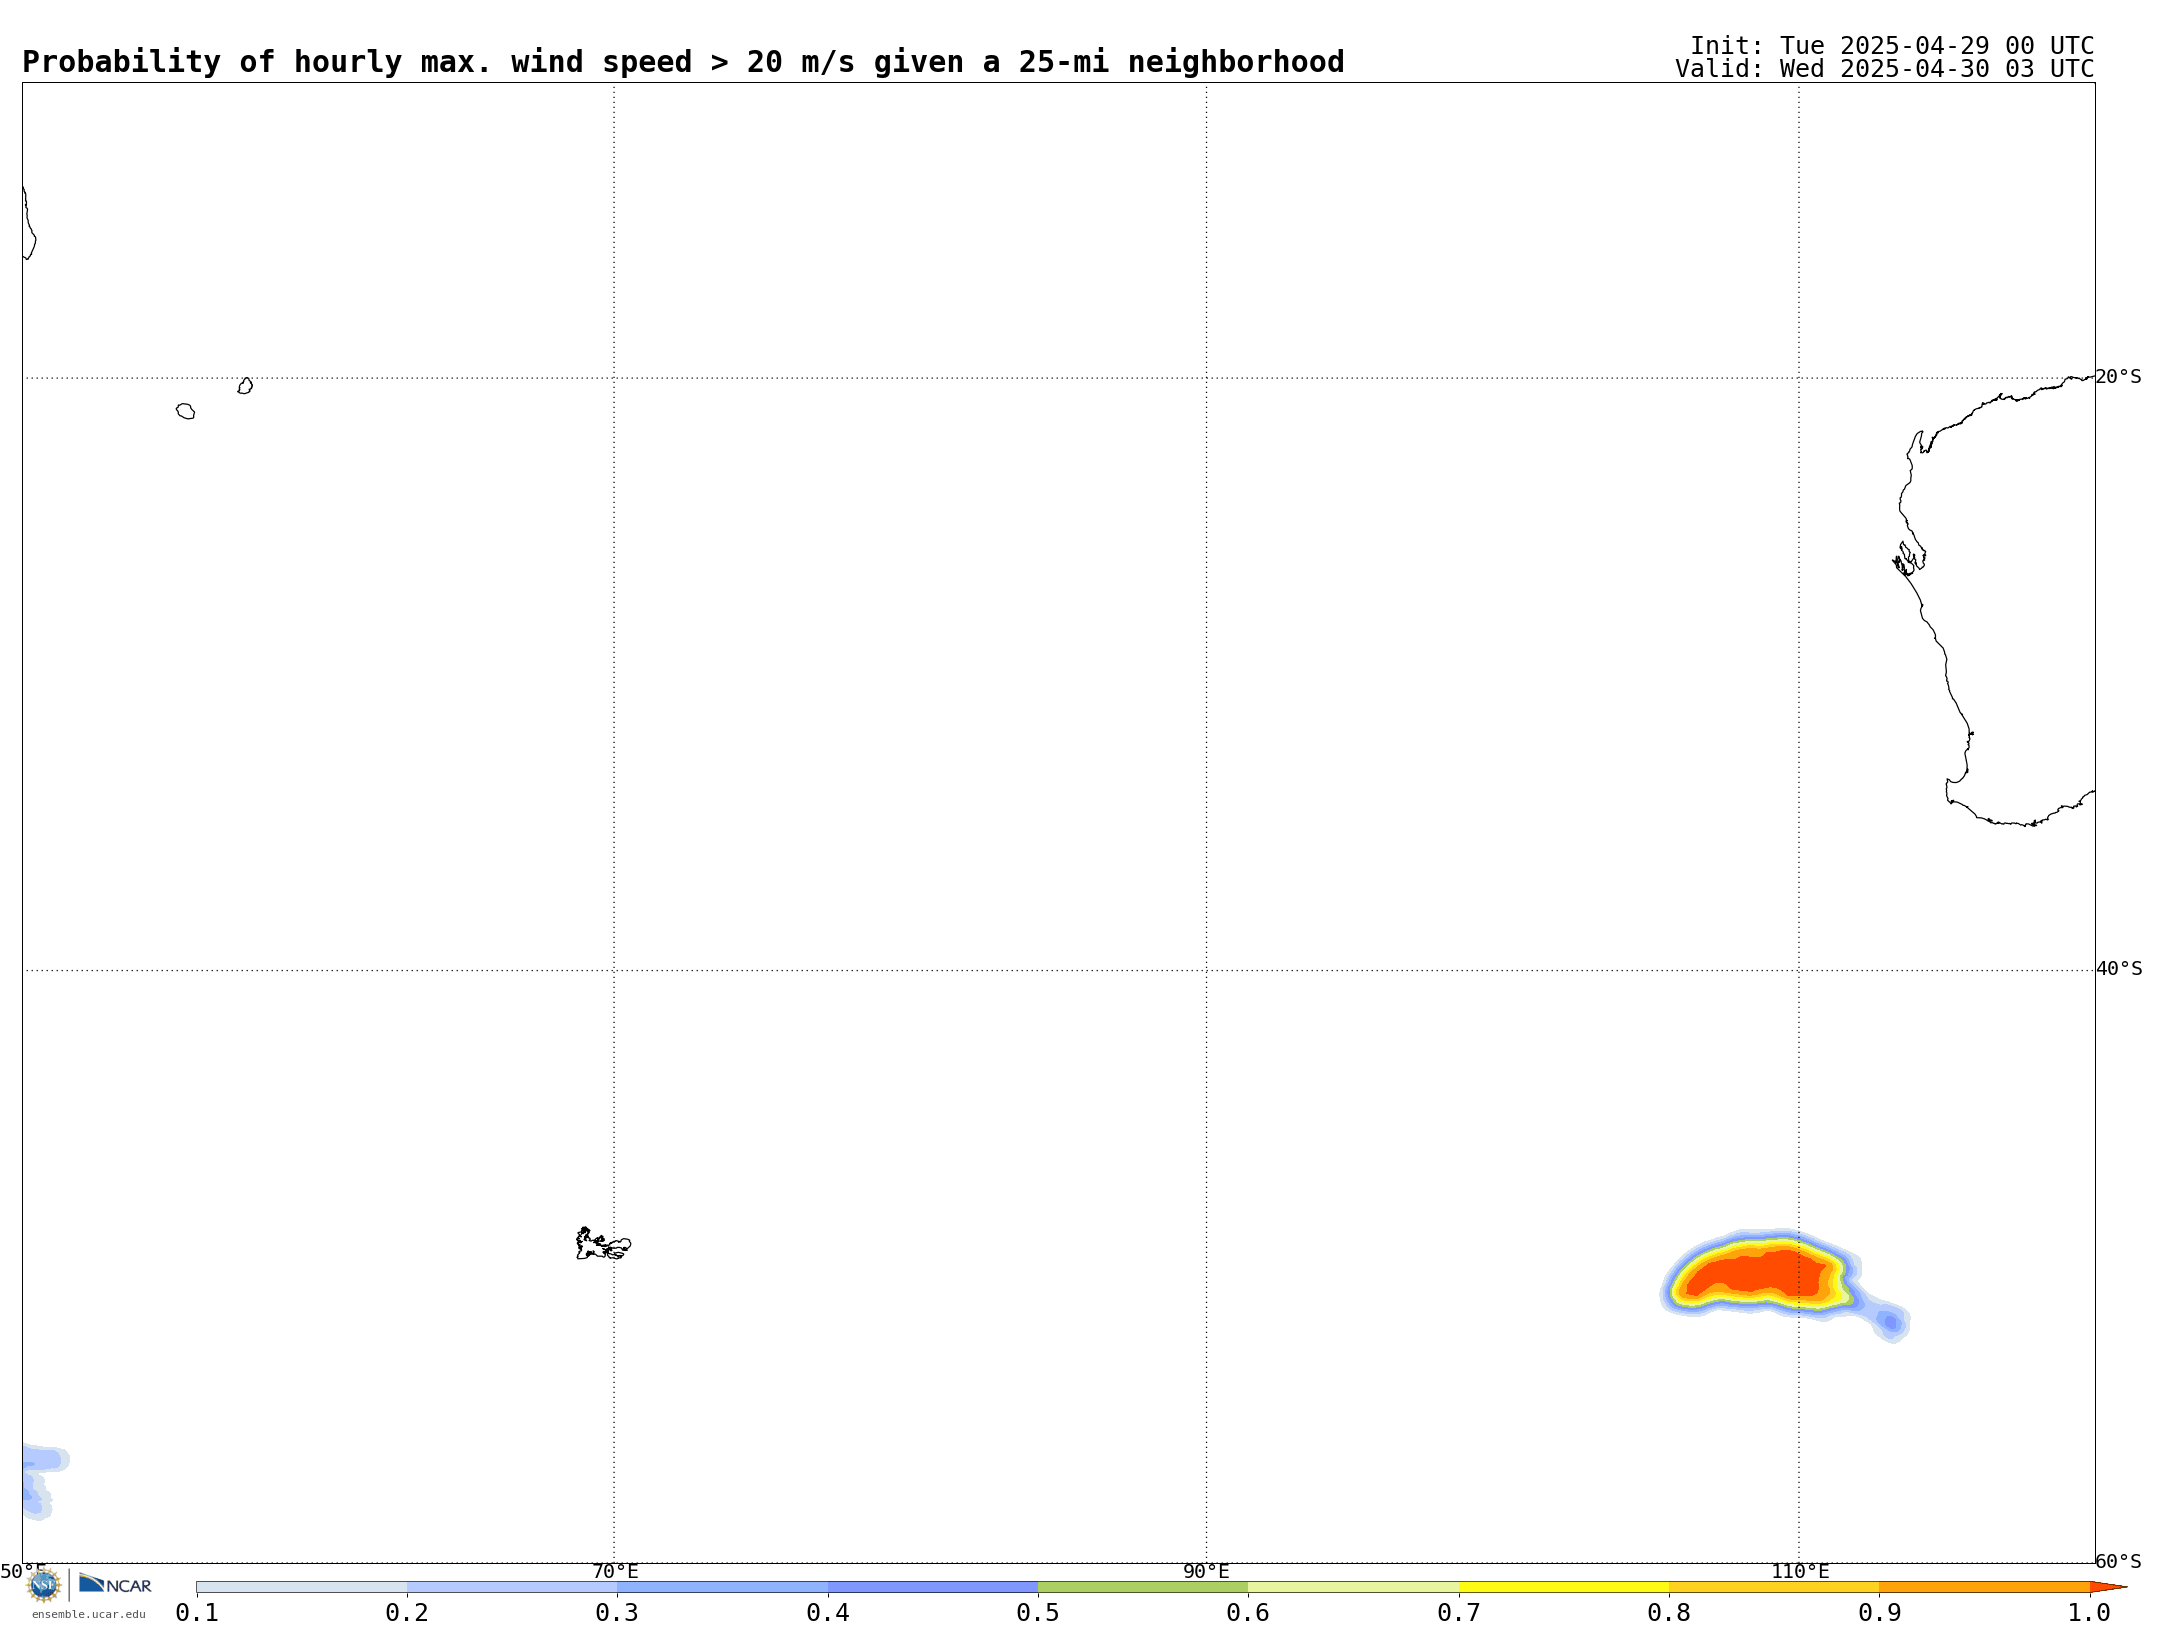Click the 0.5 colorbar tick label
The width and height of the screenshot is (2160, 1626).
pyautogui.click(x=1038, y=1613)
